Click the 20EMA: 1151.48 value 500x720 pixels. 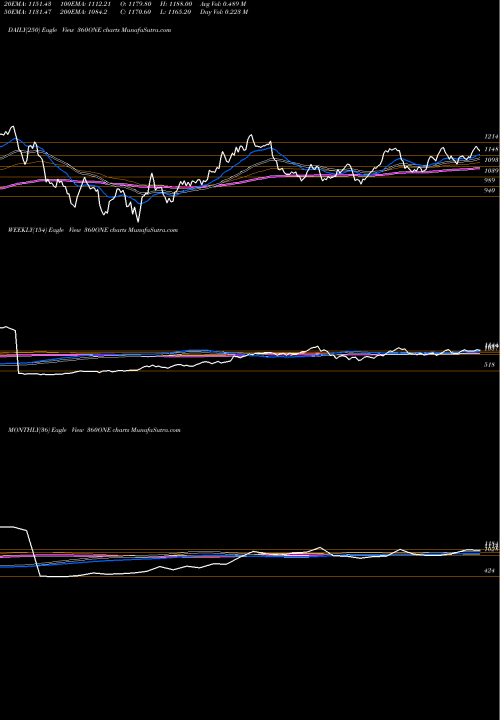coord(28,4)
